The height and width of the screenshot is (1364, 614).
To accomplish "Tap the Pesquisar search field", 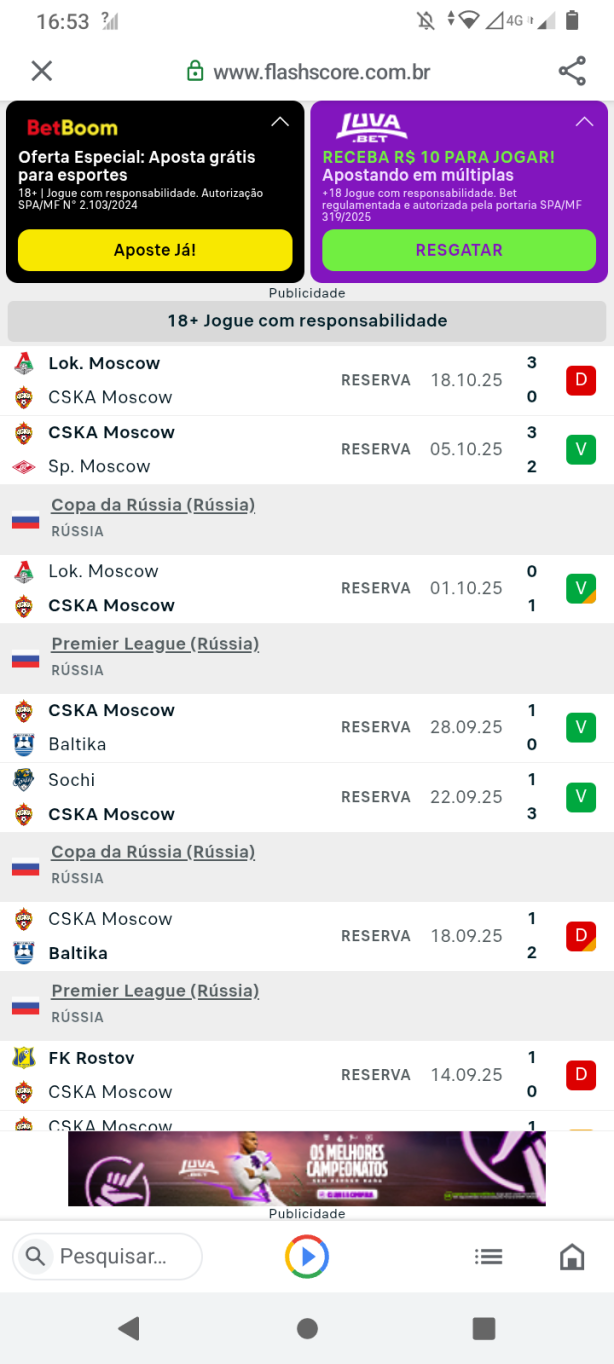I will coord(107,1256).
